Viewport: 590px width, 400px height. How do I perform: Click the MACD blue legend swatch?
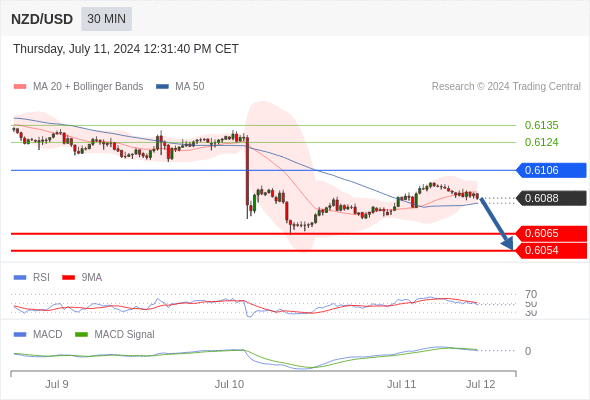20,335
